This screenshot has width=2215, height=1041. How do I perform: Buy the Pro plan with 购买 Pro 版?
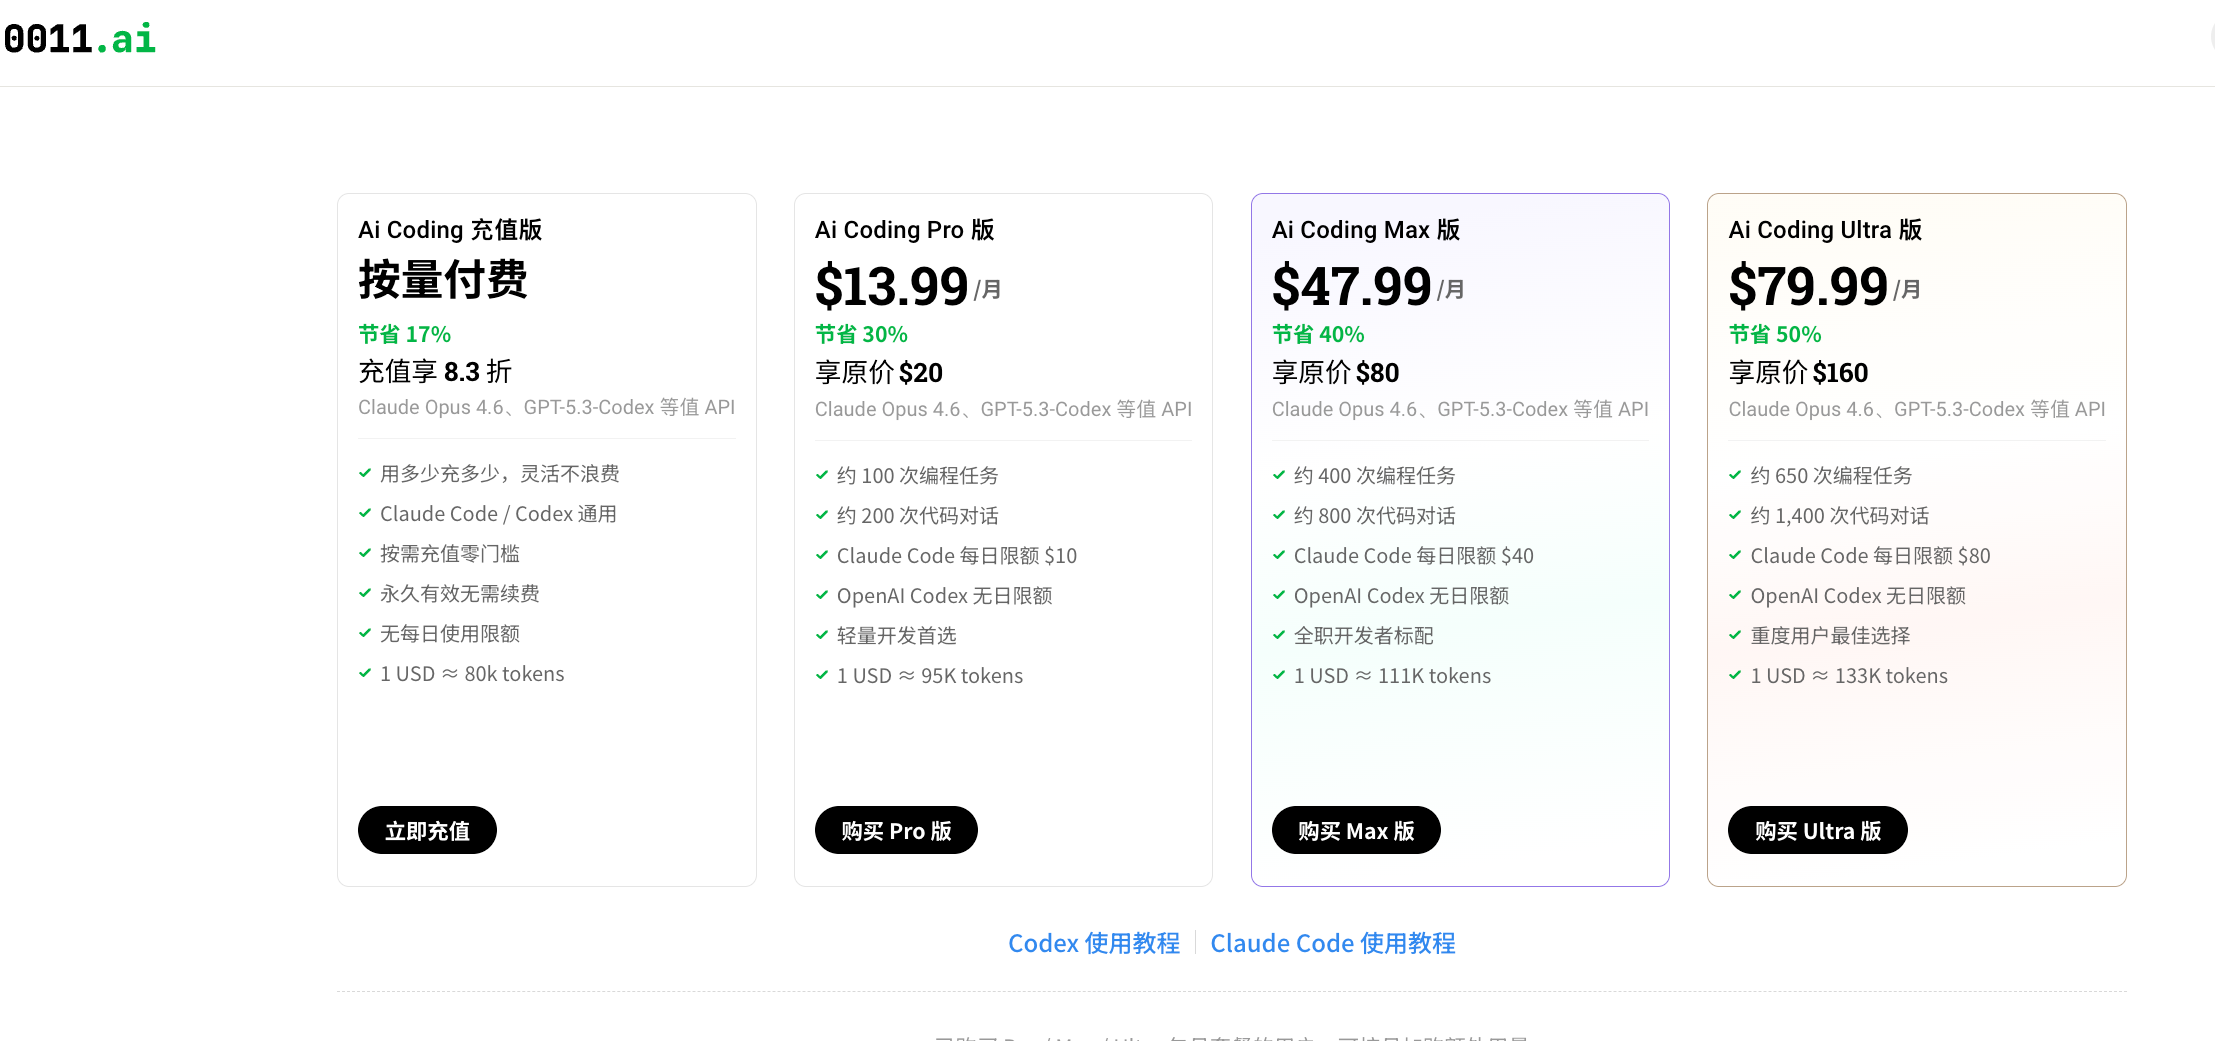896,830
